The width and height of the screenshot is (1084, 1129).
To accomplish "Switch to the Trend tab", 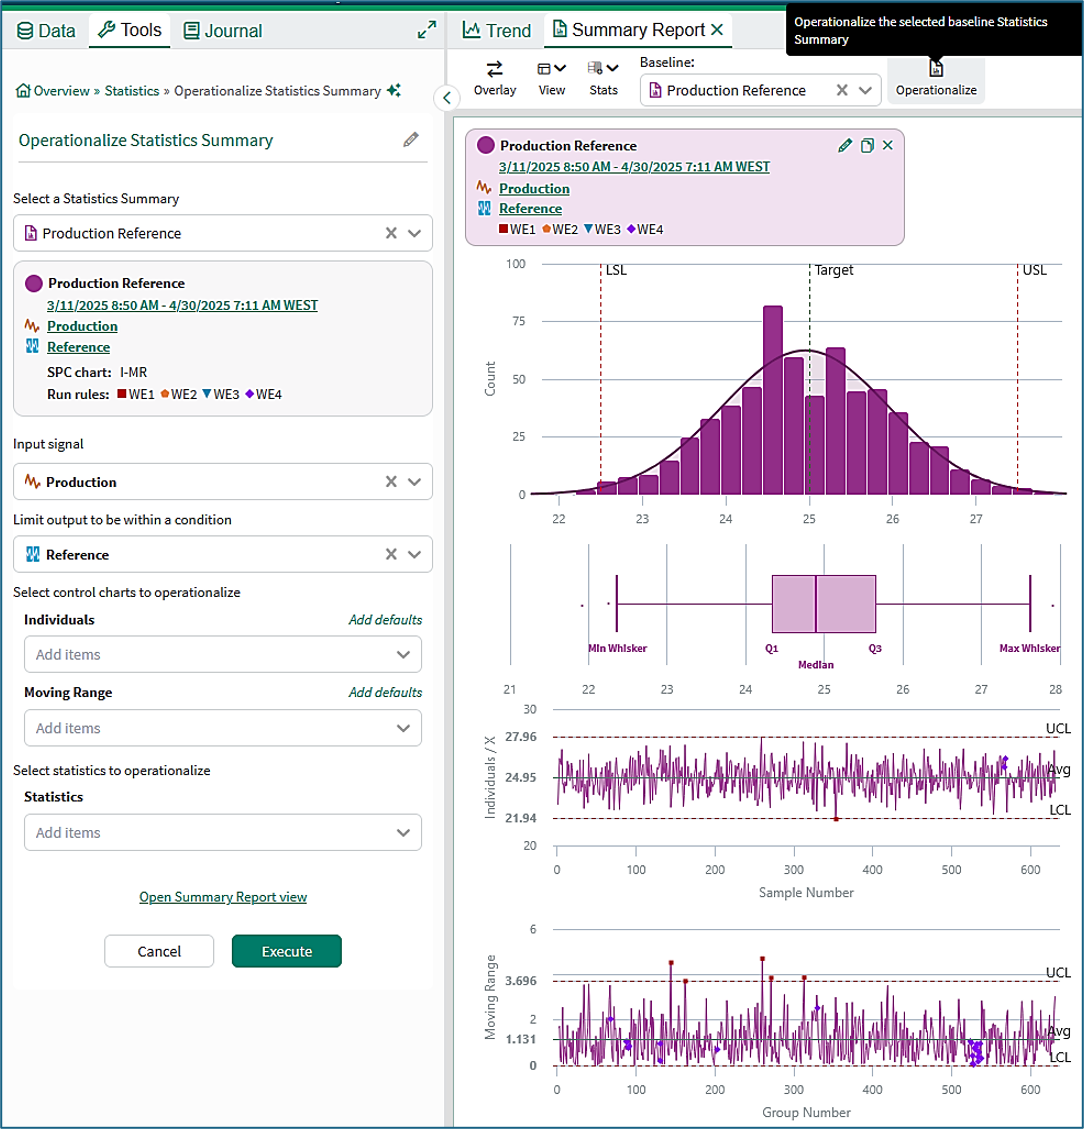I will [497, 30].
